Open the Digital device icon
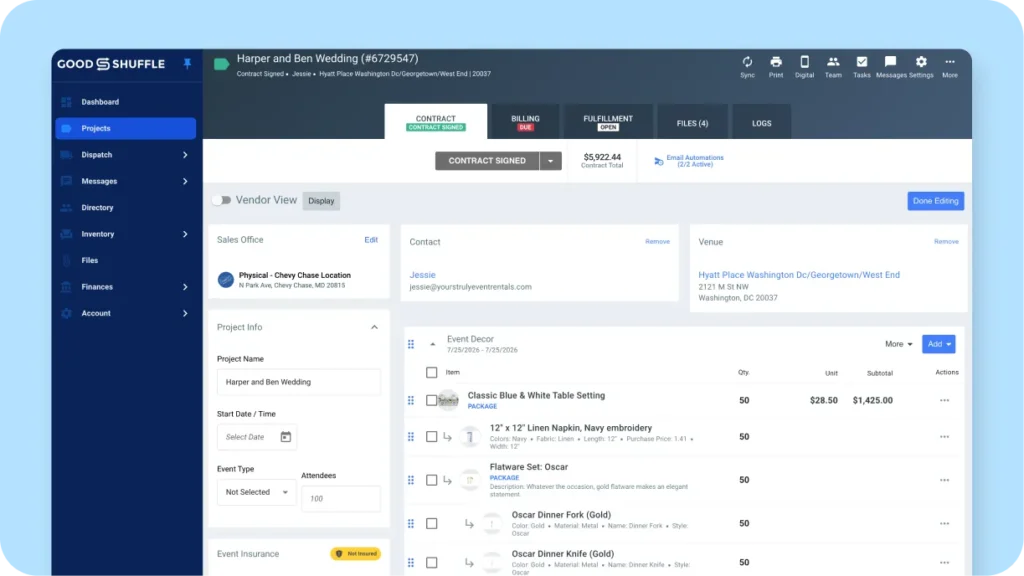 point(805,62)
